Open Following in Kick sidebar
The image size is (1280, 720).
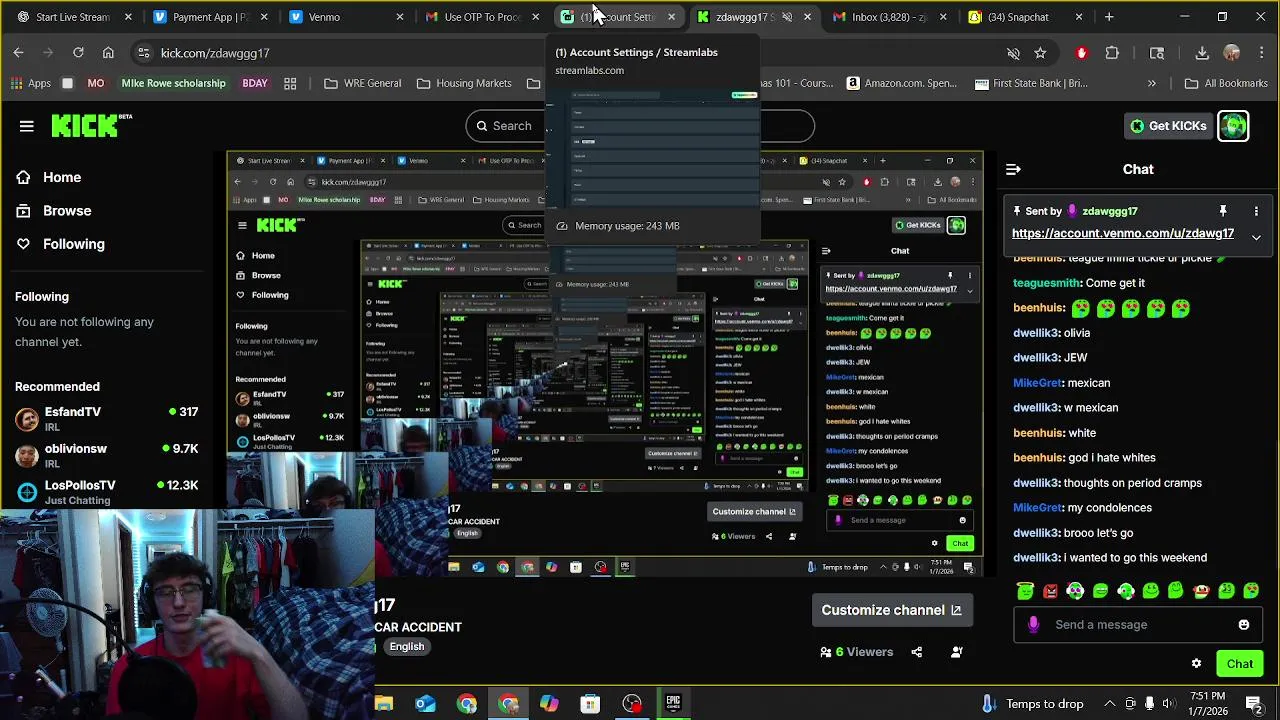[60, 244]
